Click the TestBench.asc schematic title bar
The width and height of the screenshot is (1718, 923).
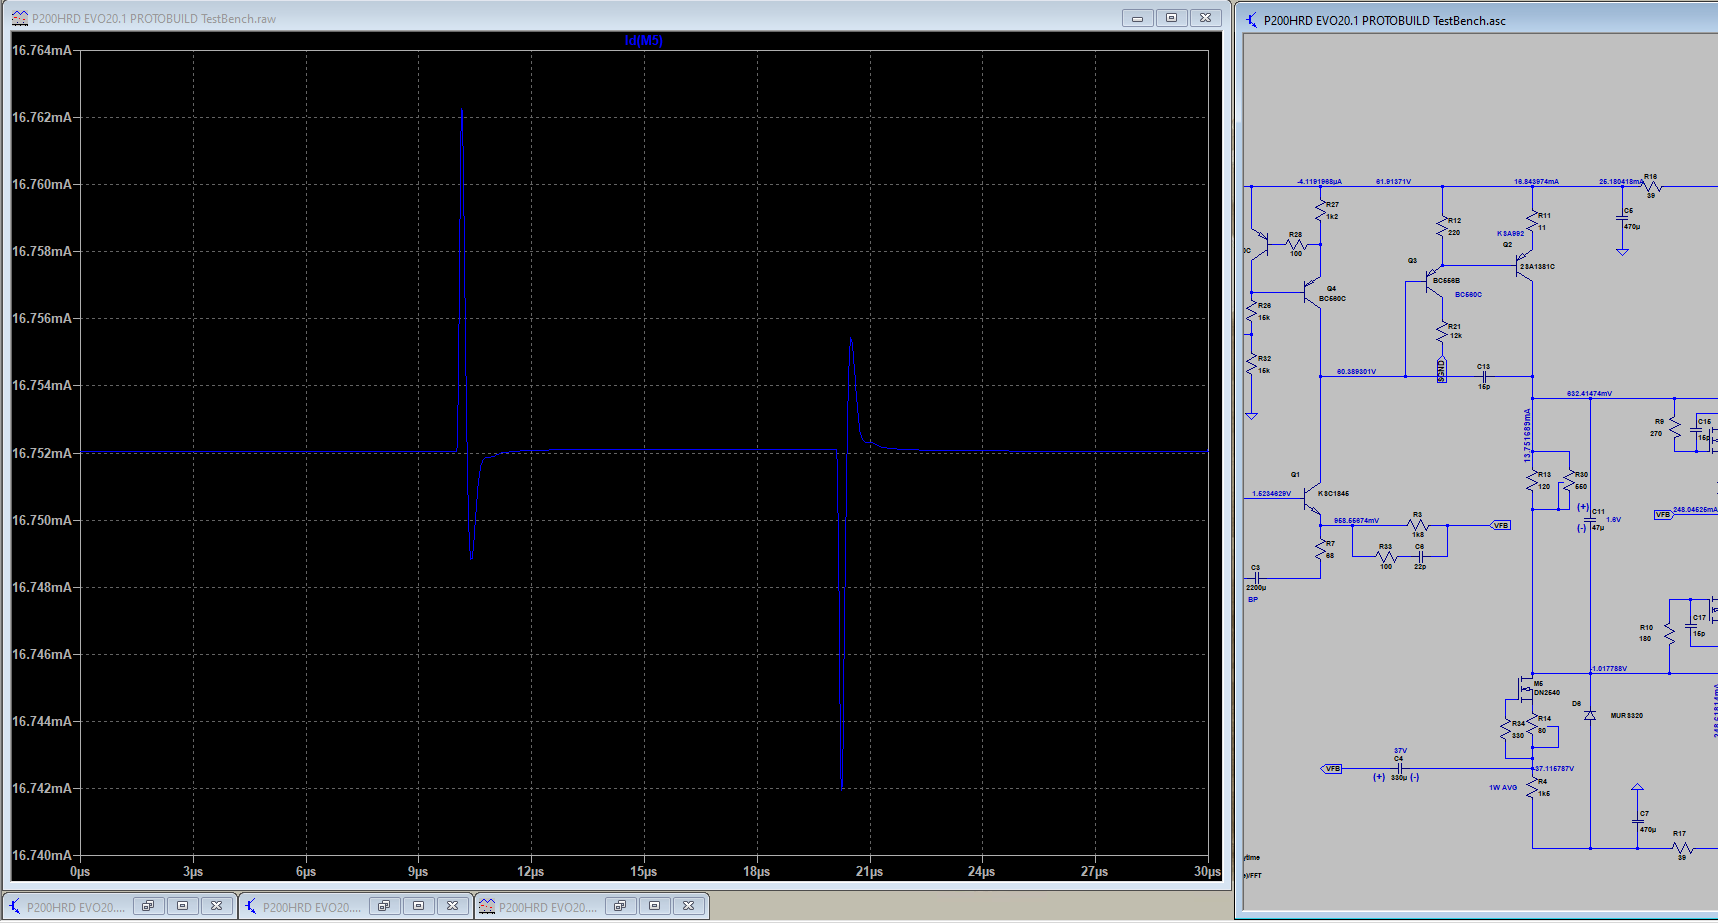click(x=1480, y=20)
